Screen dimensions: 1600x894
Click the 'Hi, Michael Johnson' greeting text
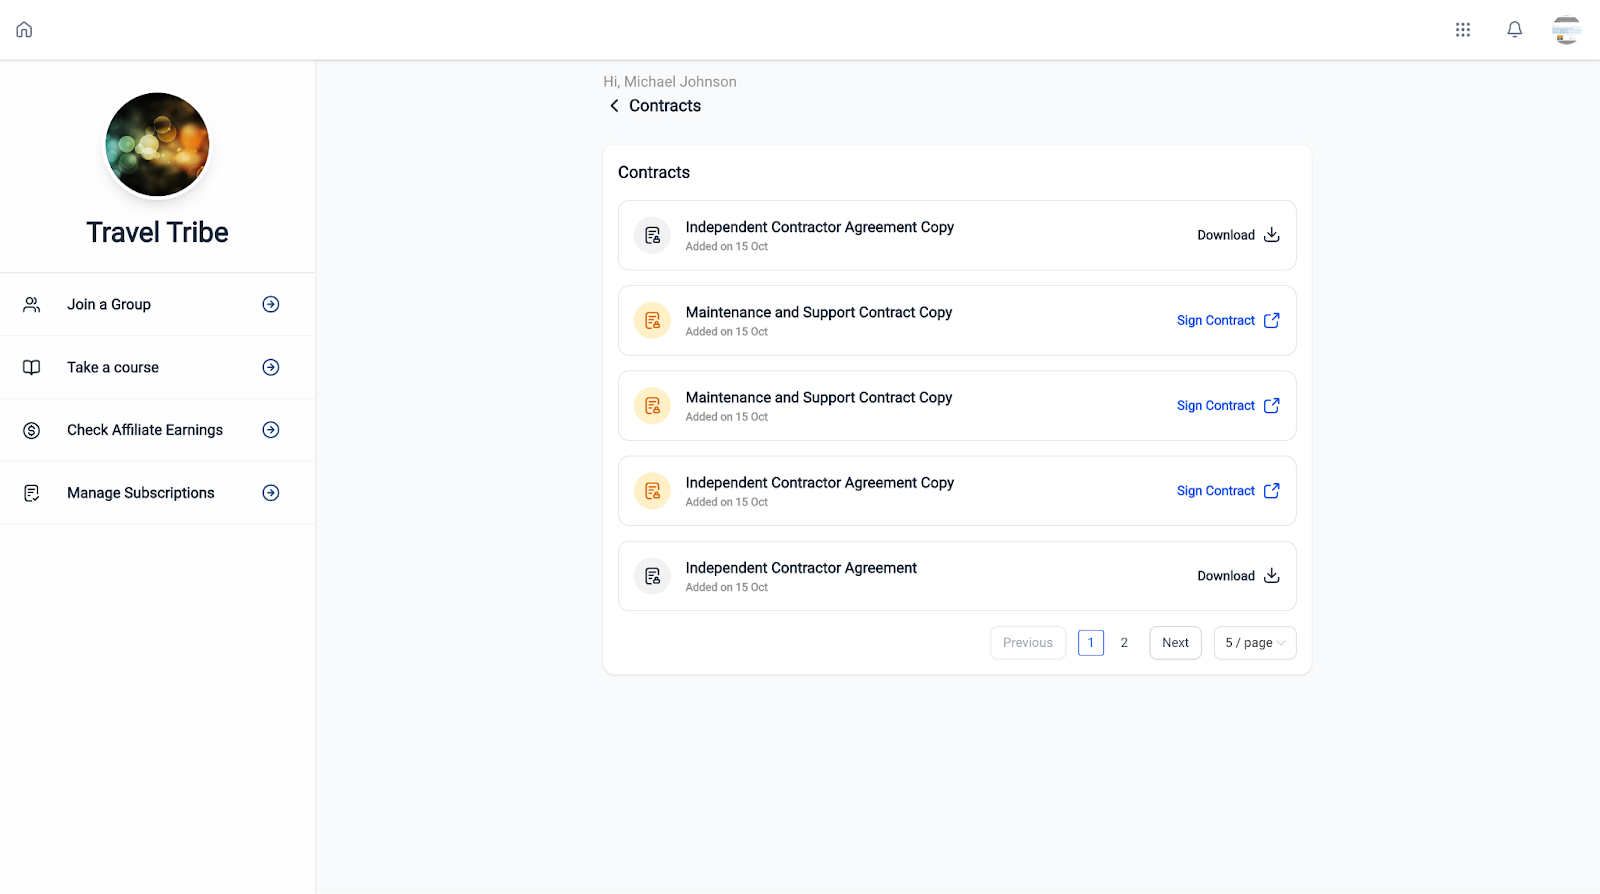(x=670, y=82)
